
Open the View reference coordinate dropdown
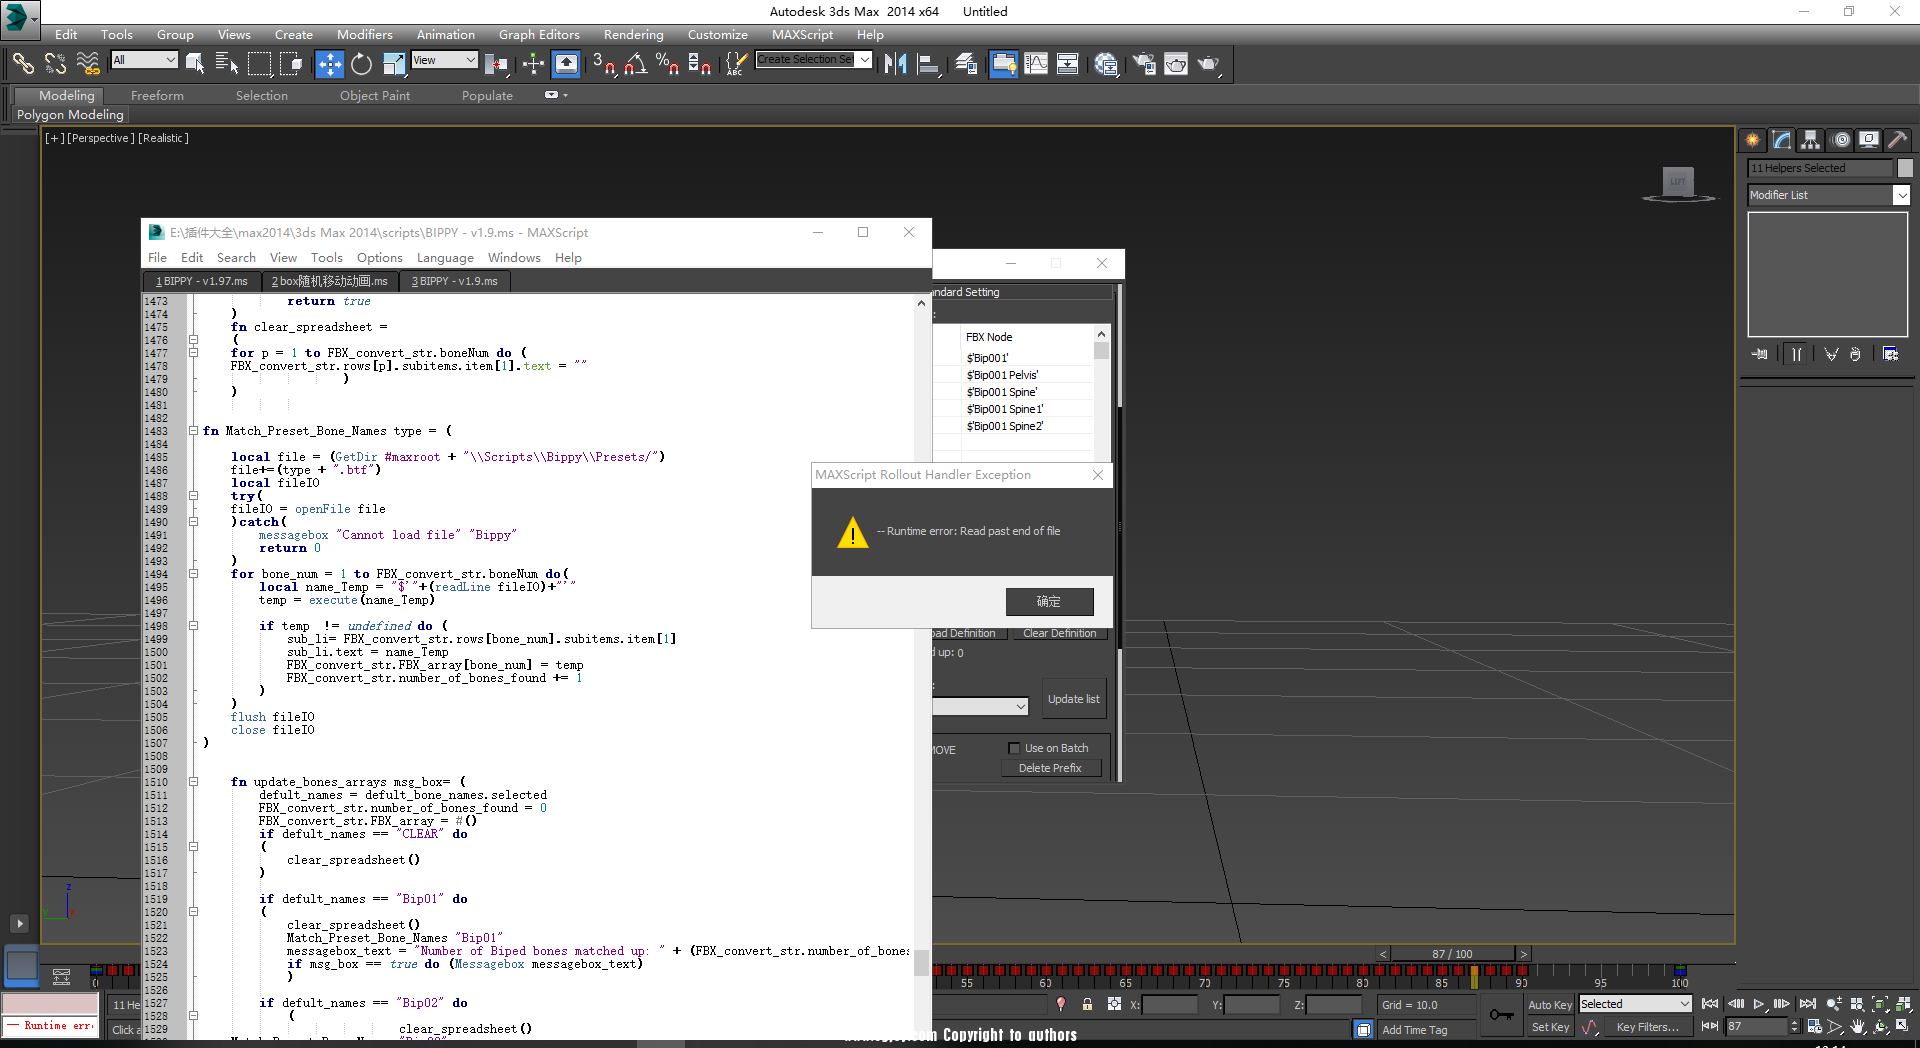444,60
